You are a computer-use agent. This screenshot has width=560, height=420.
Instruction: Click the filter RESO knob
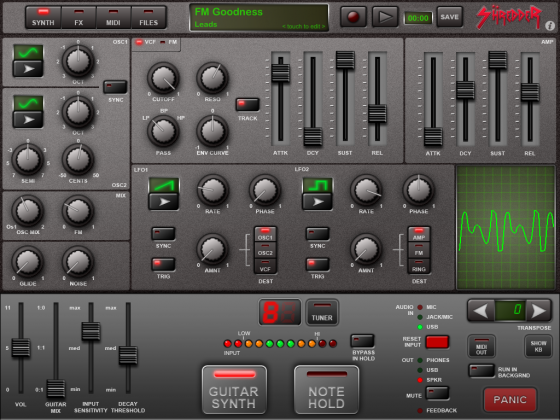pos(212,78)
